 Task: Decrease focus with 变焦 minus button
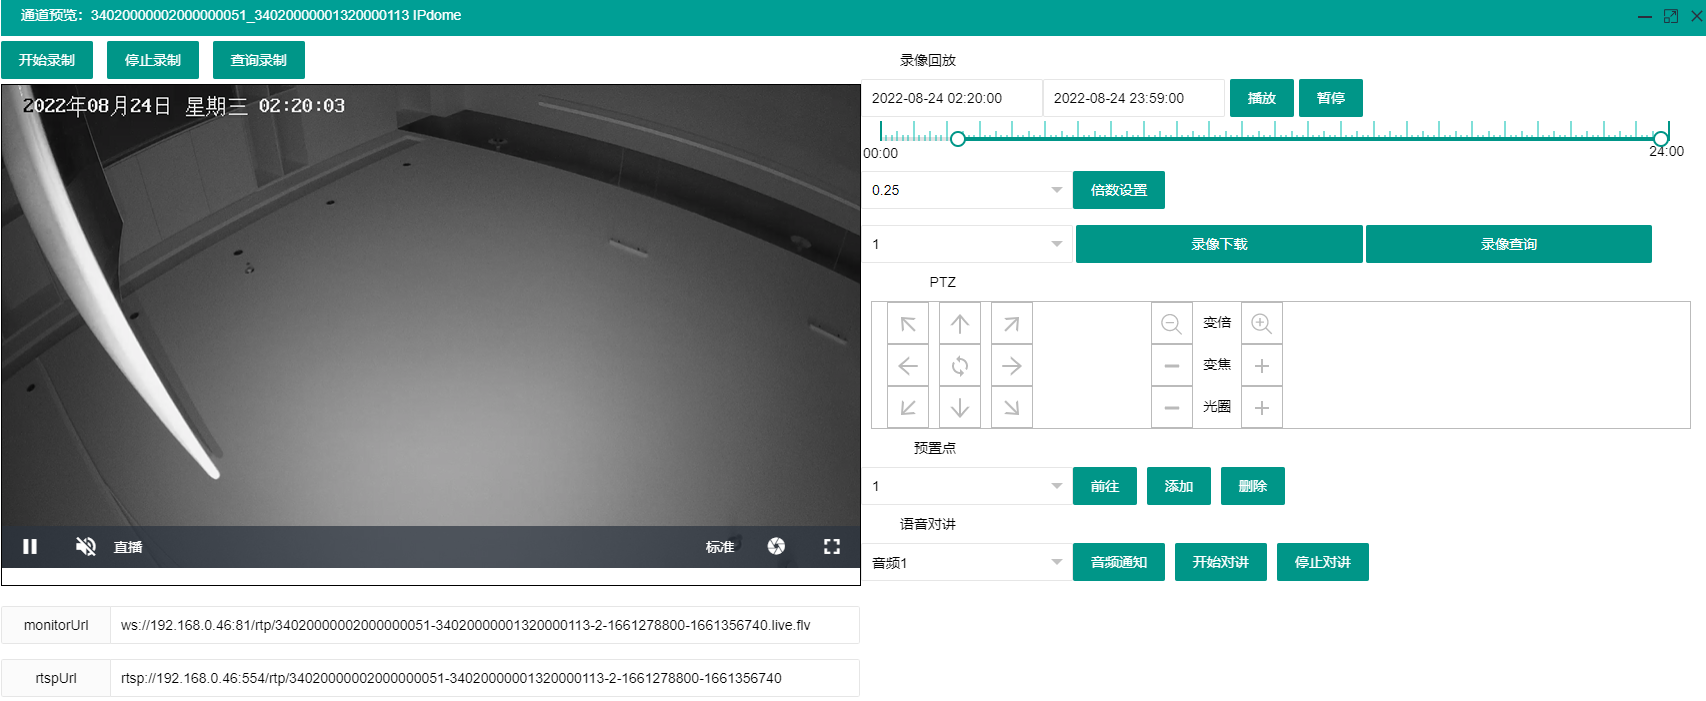pos(1172,366)
